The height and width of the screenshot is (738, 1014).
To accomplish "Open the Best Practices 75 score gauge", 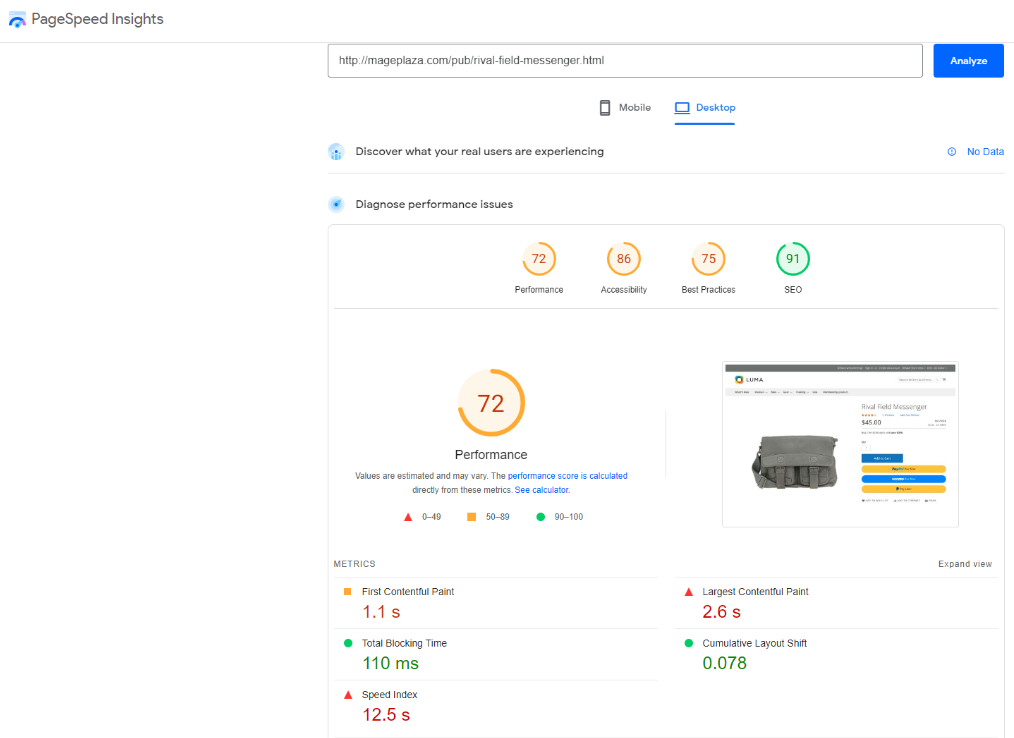I will pyautogui.click(x=708, y=260).
